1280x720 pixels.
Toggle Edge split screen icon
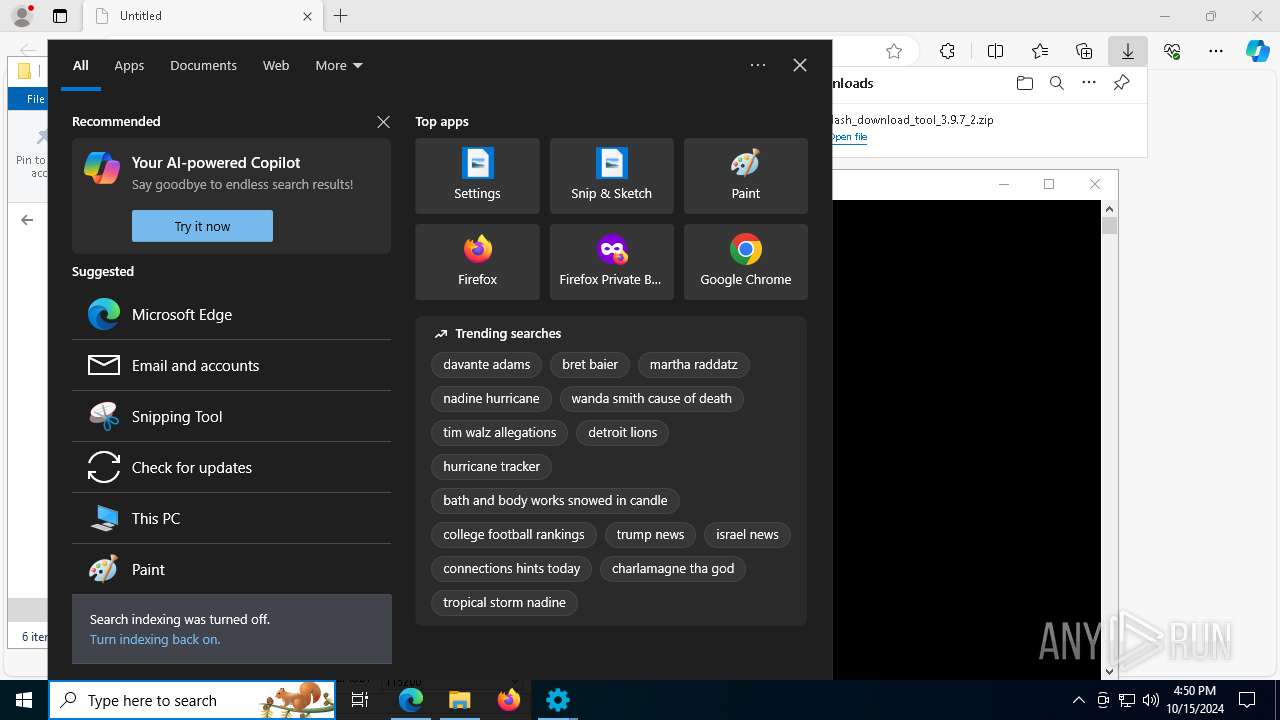995,51
